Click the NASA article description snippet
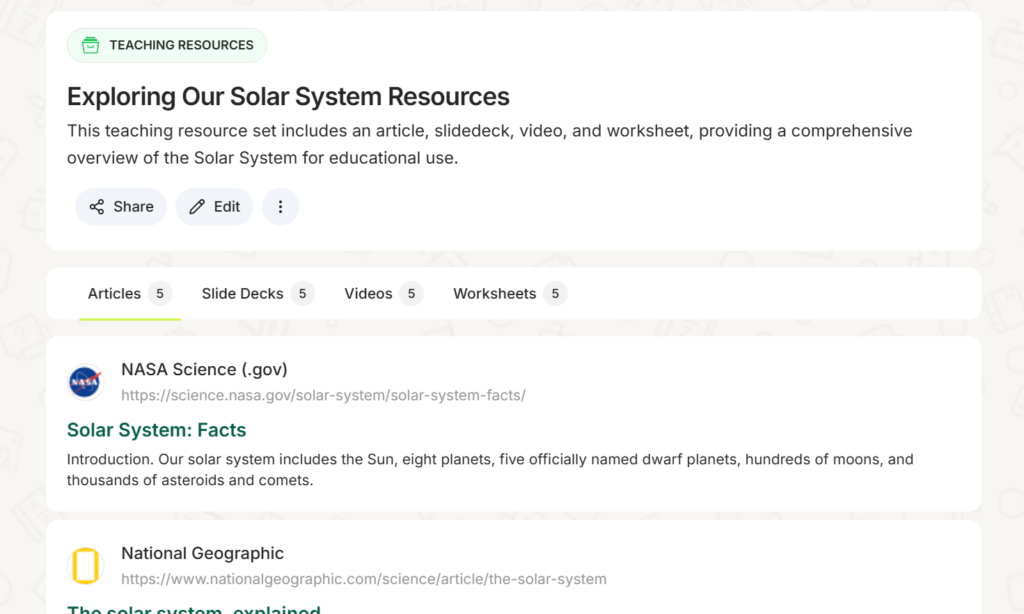 (x=490, y=470)
